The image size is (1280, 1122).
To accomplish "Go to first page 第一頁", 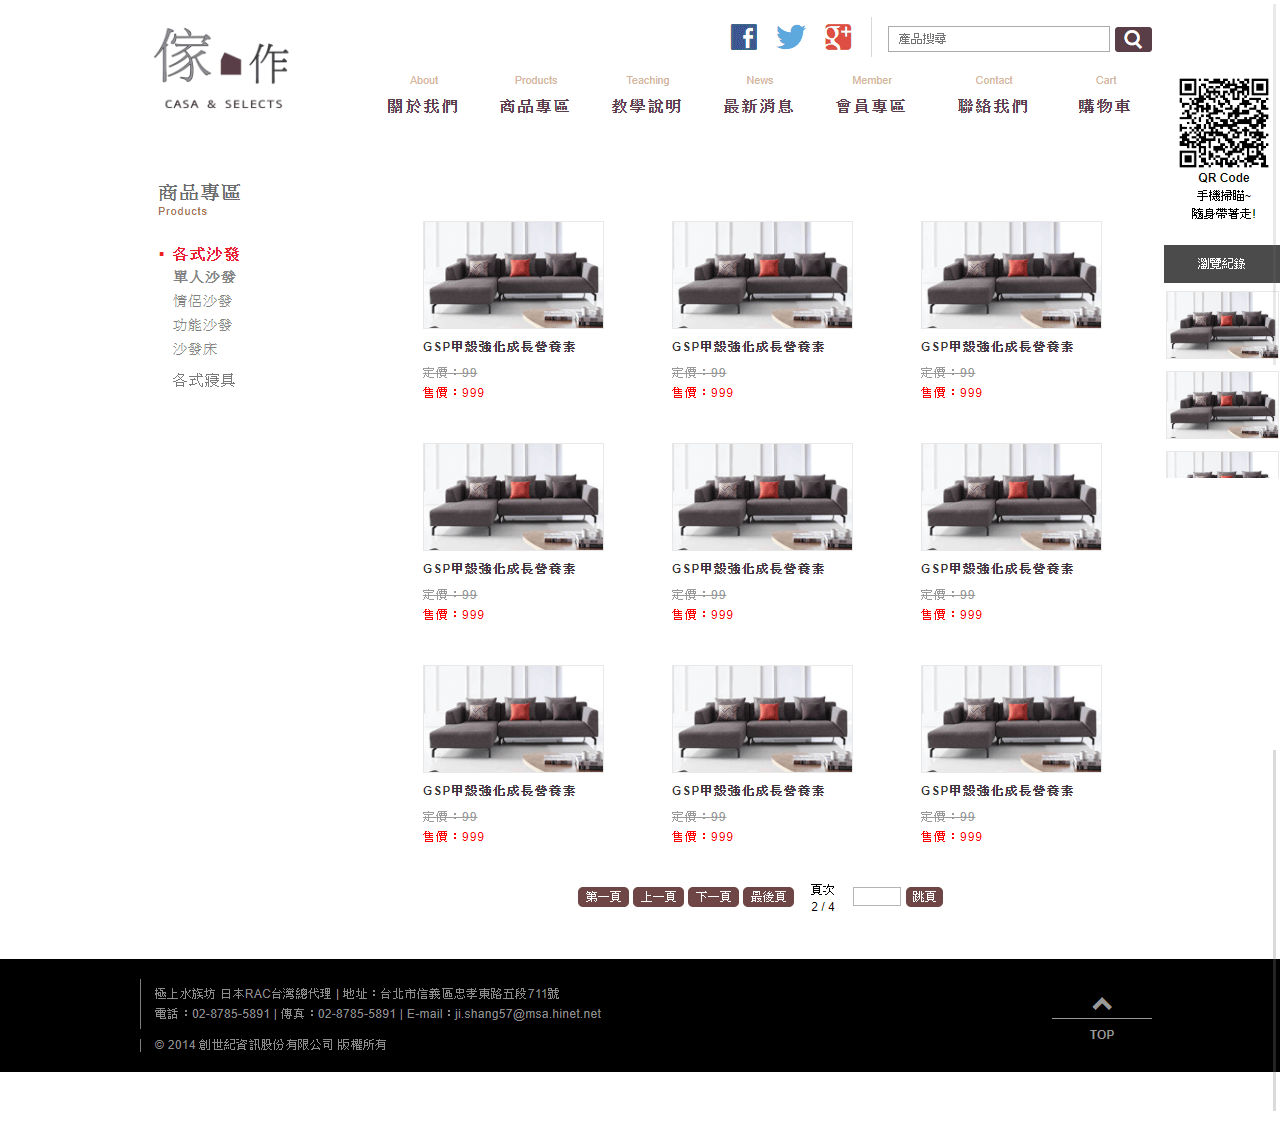I will (603, 897).
